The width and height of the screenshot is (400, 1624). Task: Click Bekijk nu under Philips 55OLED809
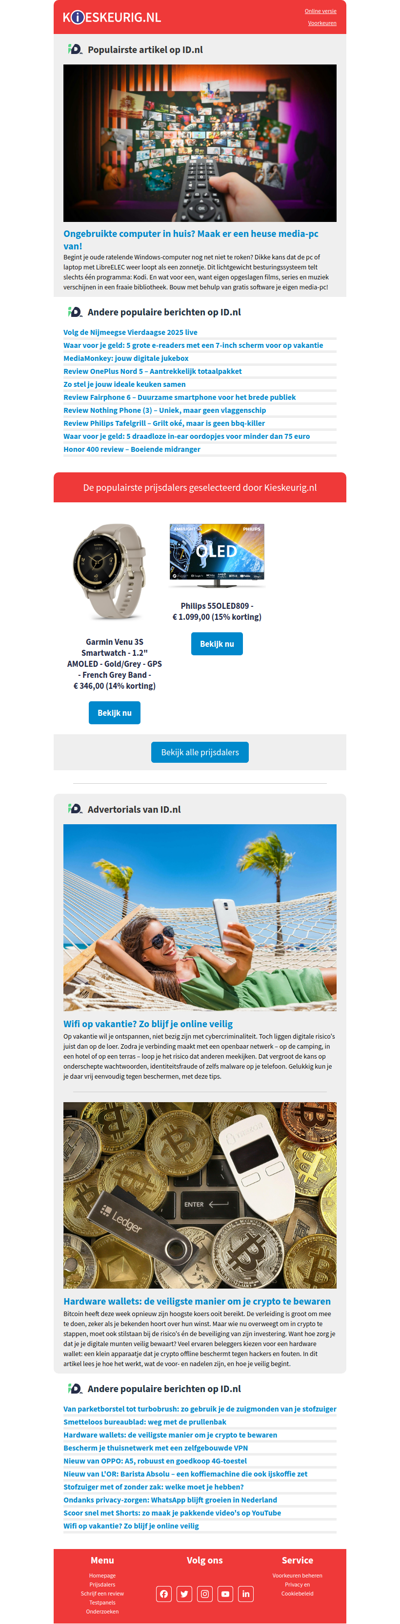[217, 644]
